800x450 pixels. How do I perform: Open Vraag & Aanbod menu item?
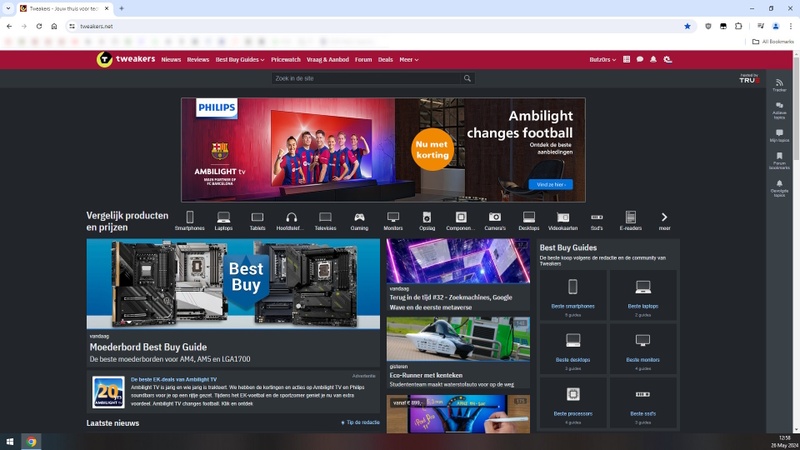[x=328, y=60]
